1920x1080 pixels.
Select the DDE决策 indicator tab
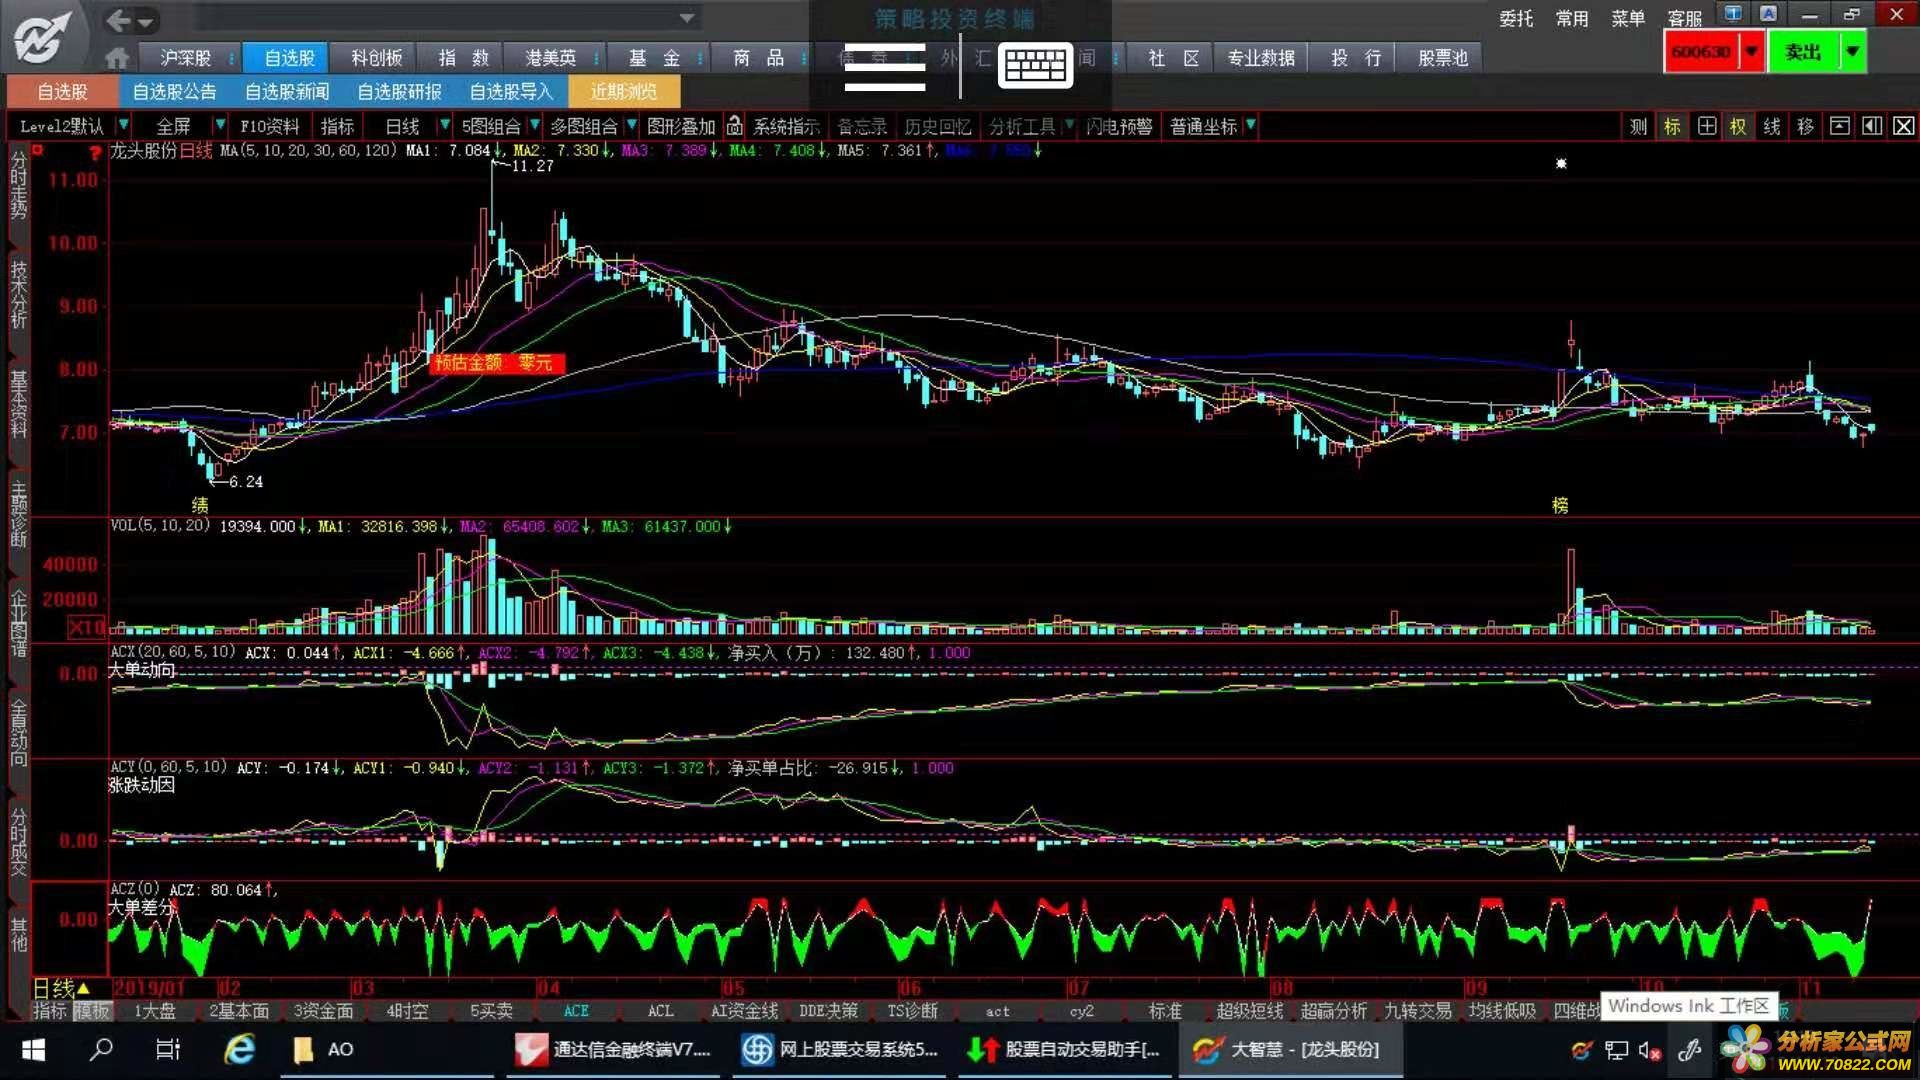(x=828, y=1011)
